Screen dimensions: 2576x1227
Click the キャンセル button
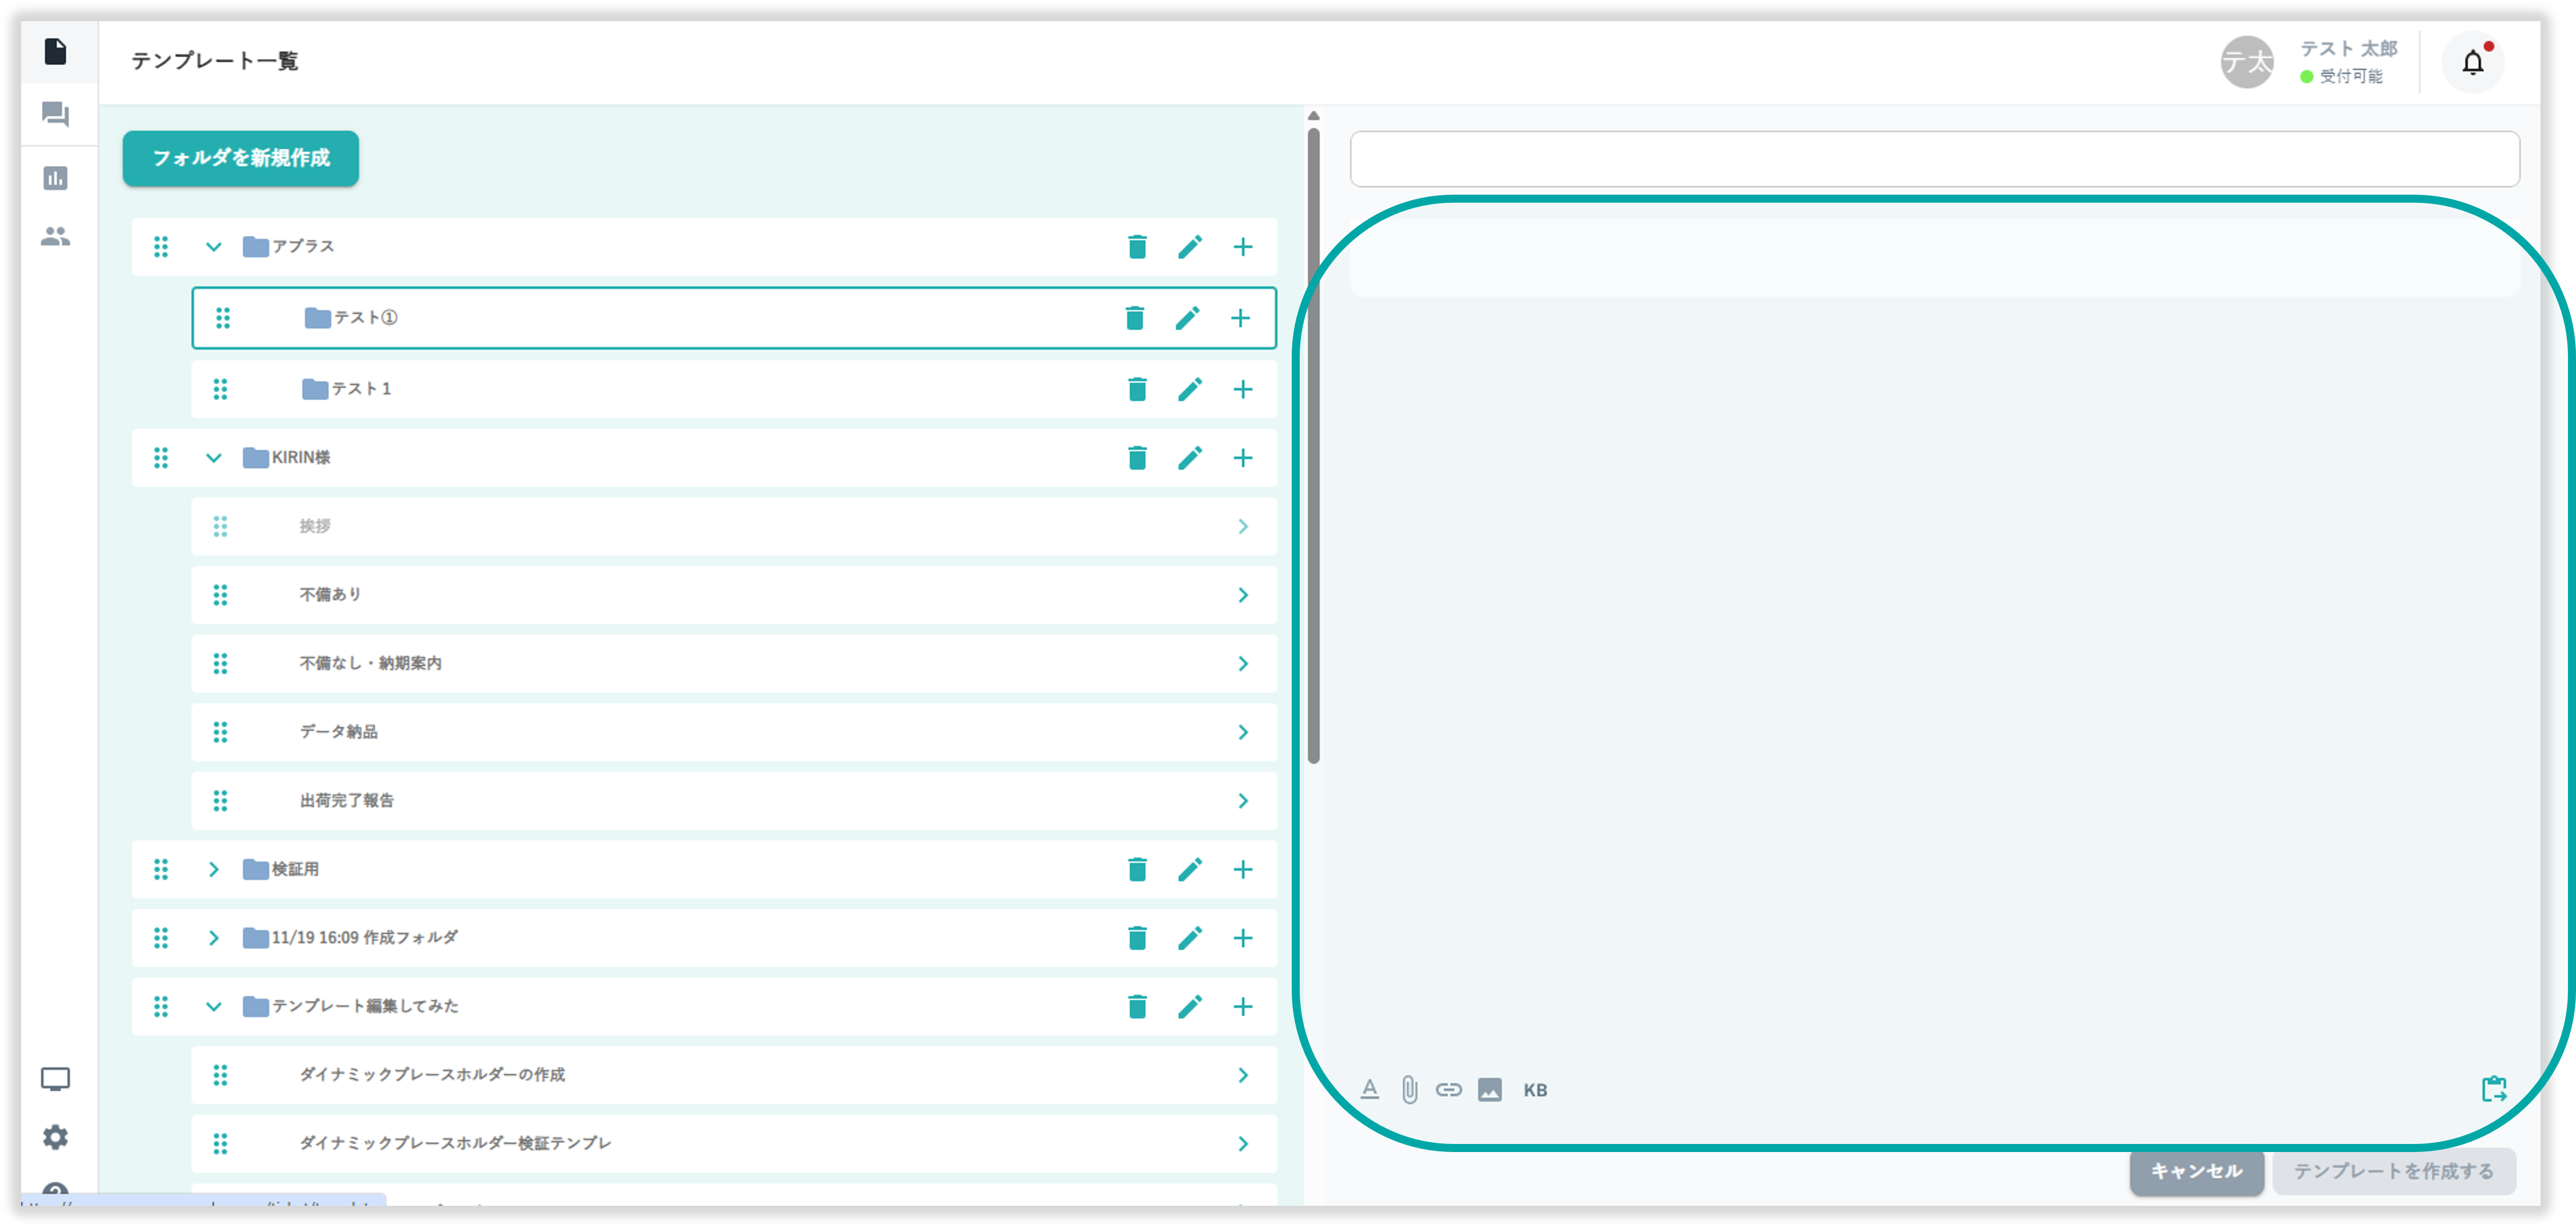click(x=2196, y=1171)
